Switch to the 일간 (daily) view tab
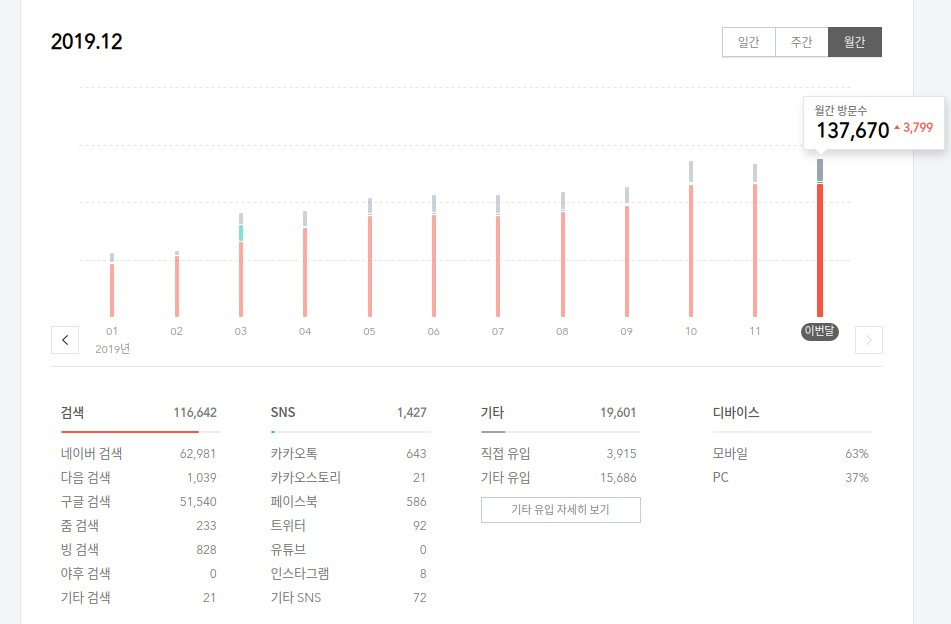Image resolution: width=951 pixels, height=624 pixels. point(747,42)
